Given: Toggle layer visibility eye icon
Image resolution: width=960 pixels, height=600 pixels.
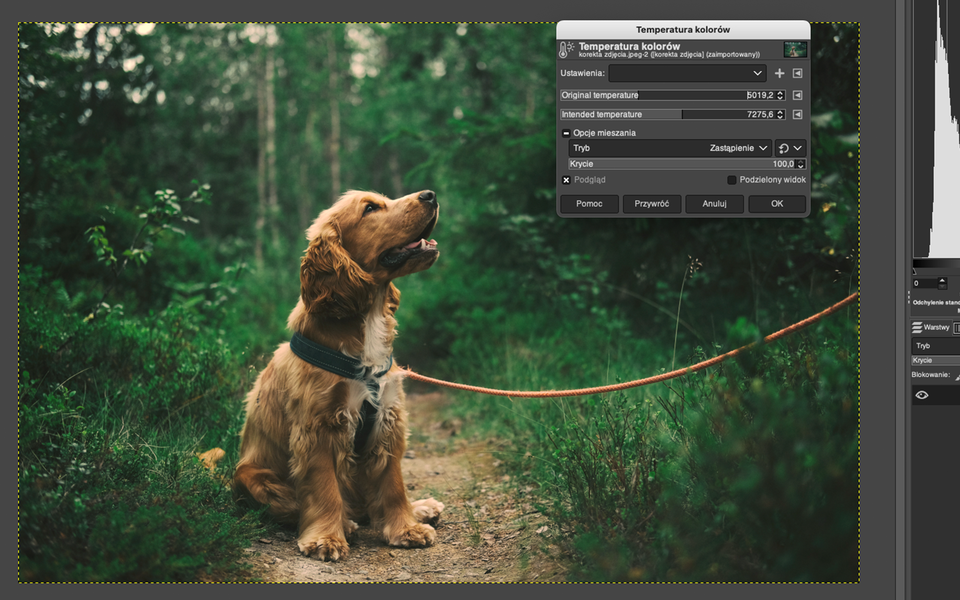Looking at the screenshot, I should pyautogui.click(x=922, y=395).
